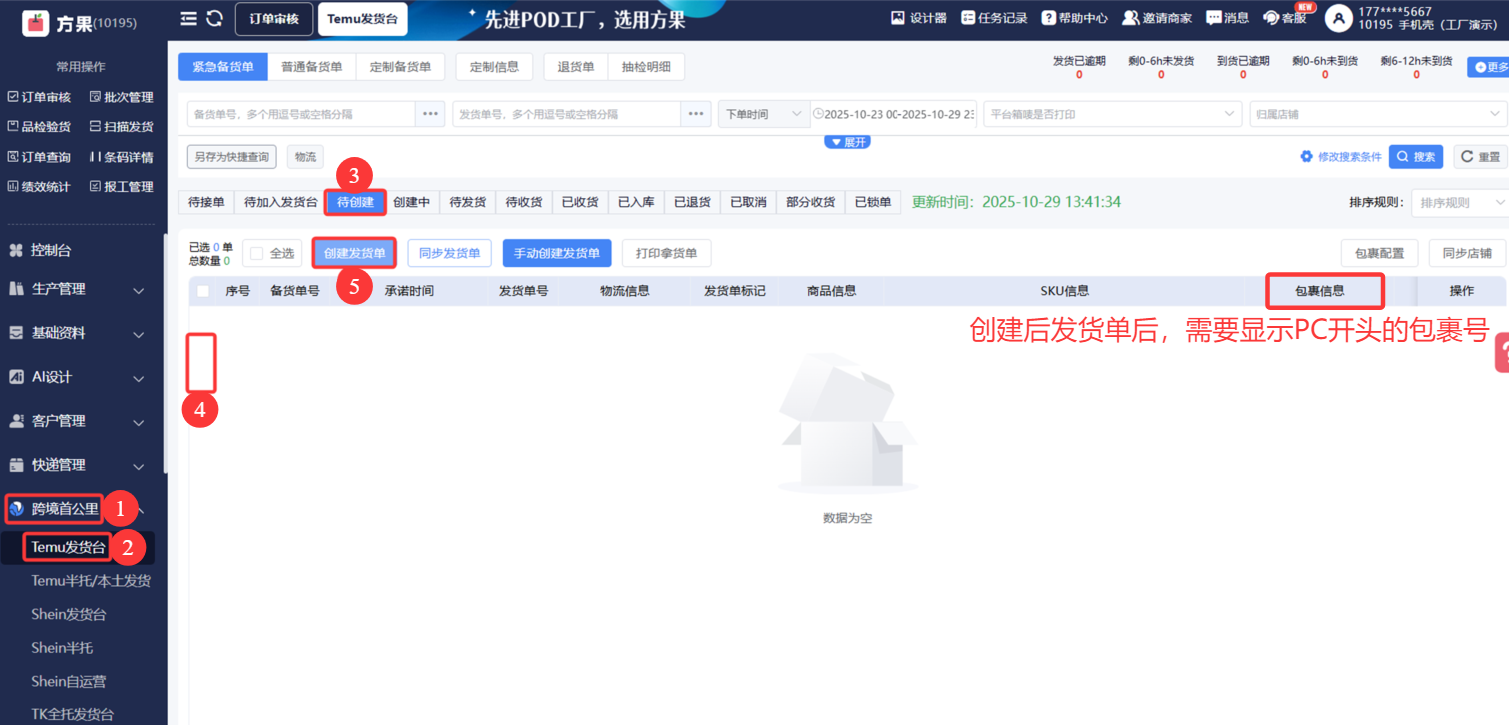
Task: Switch to the 普通备货单 tab
Action: click(x=311, y=67)
